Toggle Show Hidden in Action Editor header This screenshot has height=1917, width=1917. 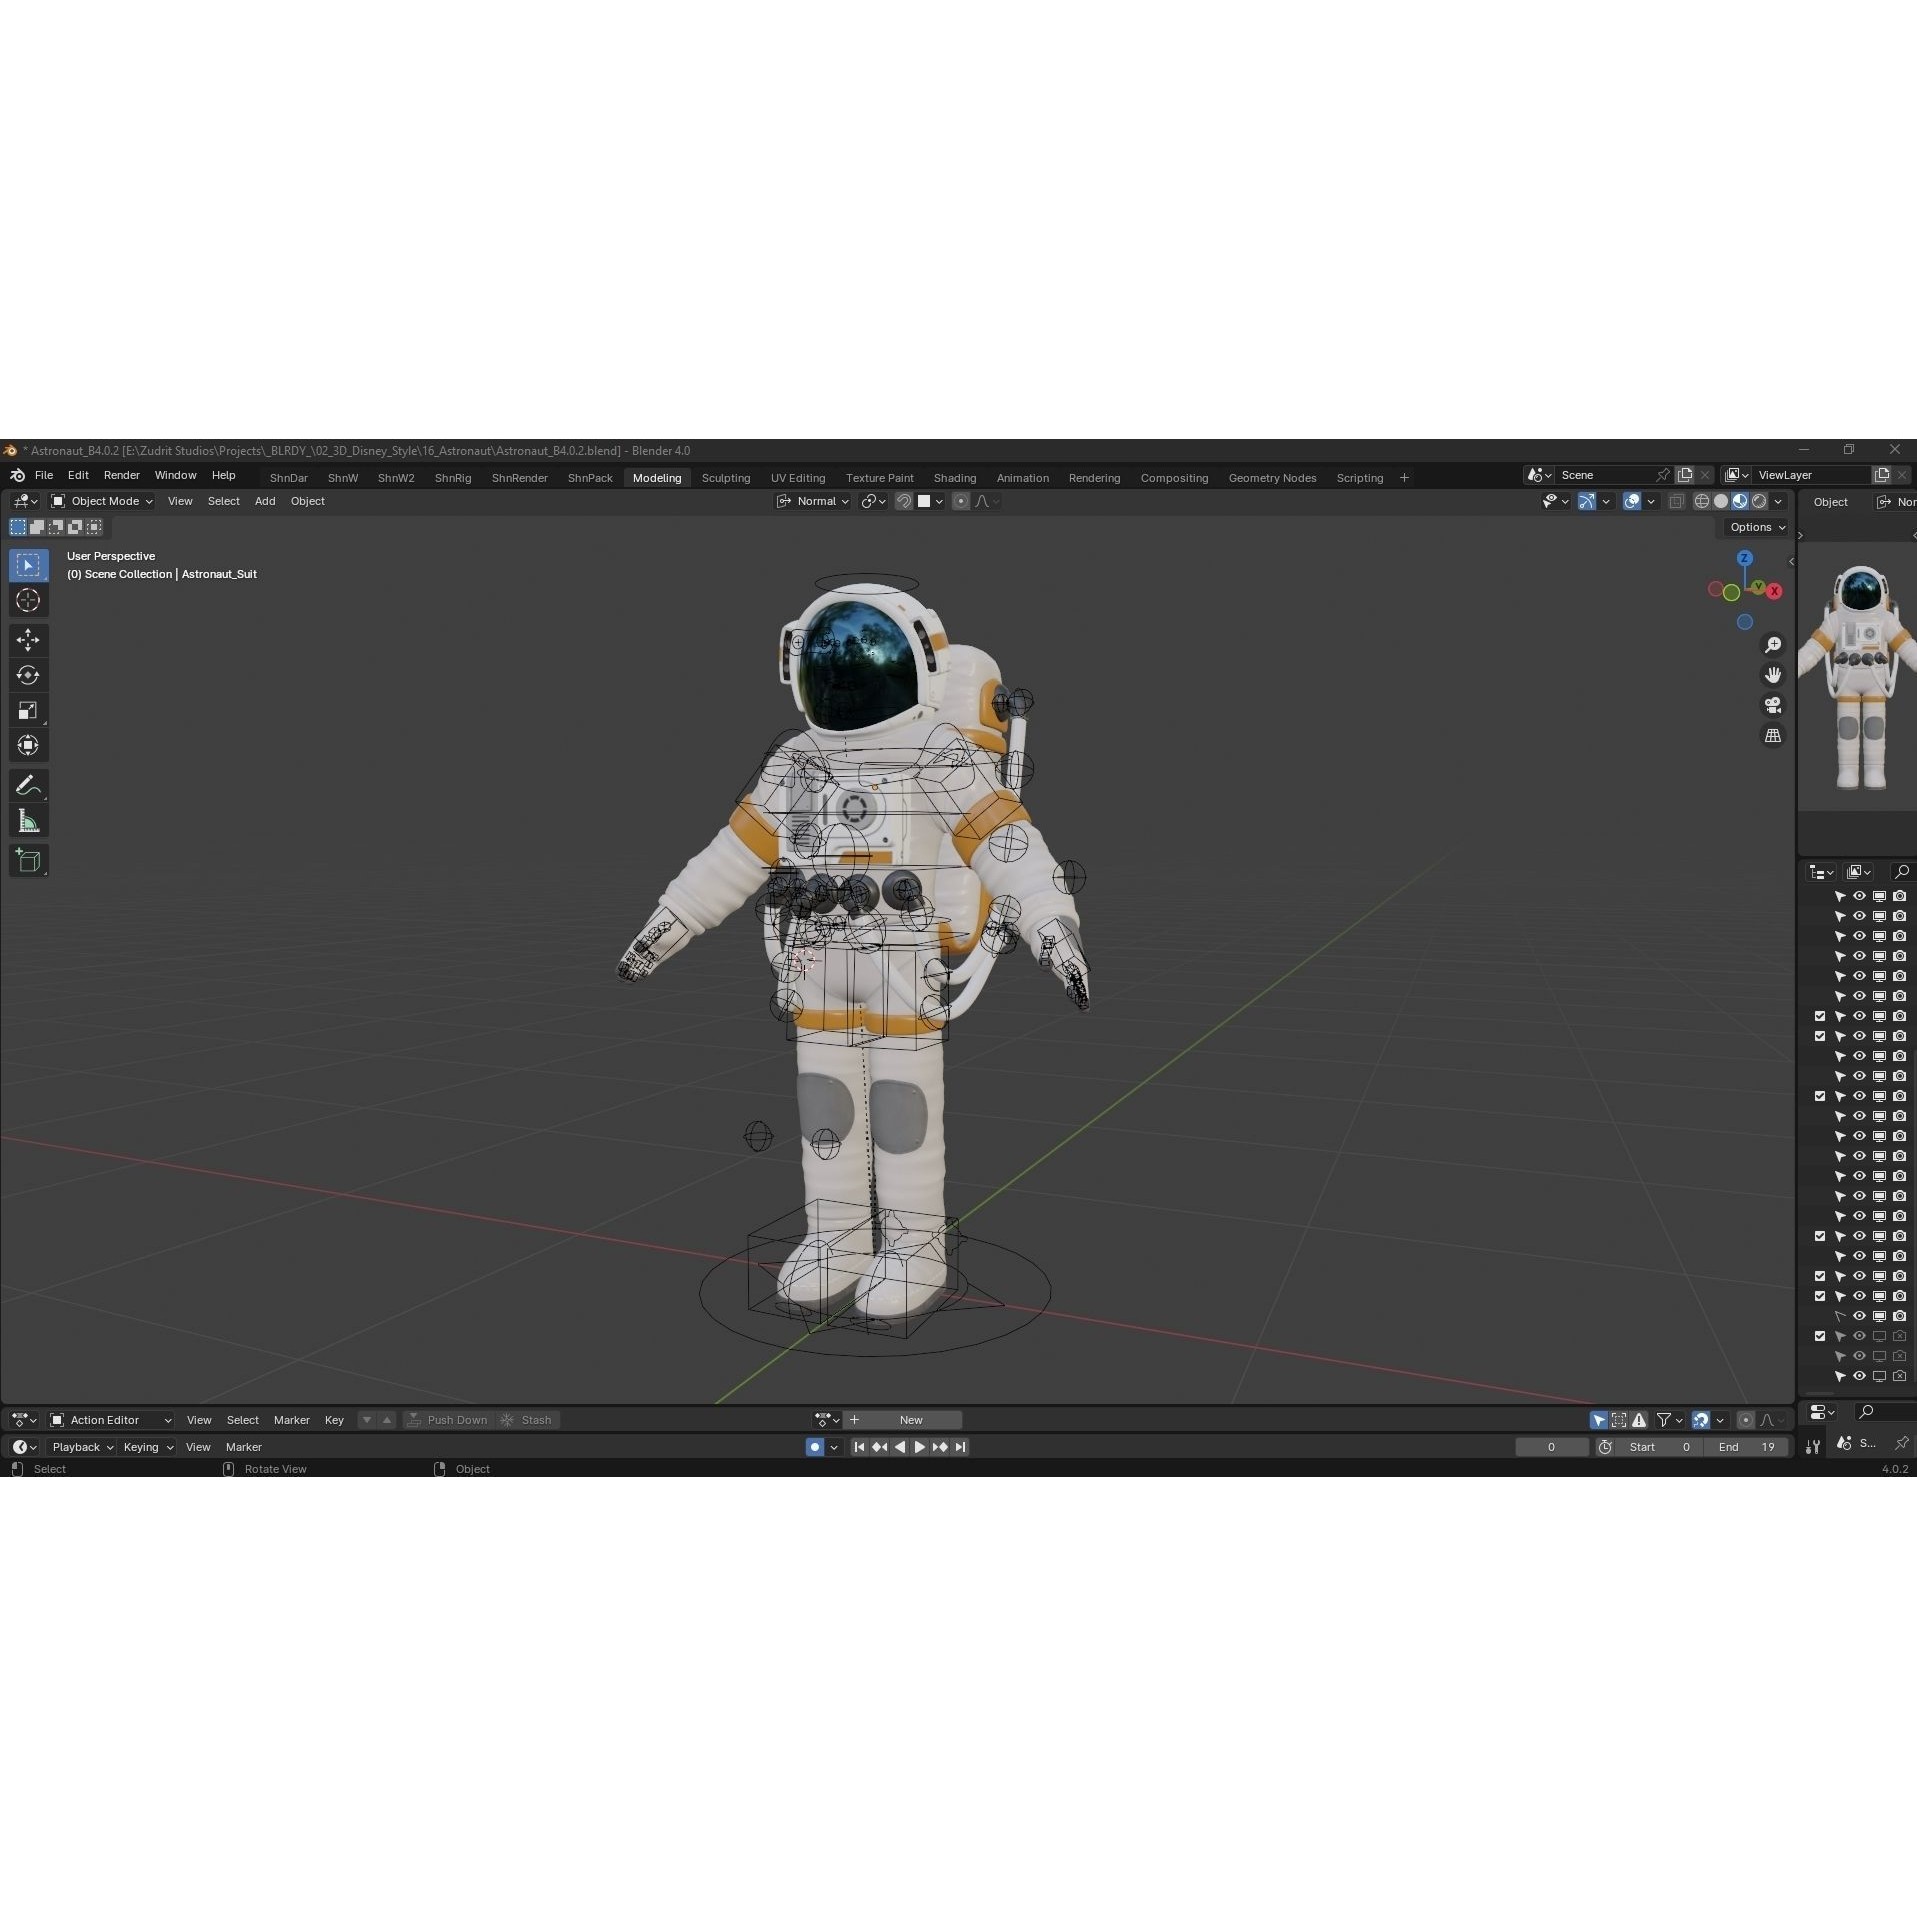(x=1619, y=1420)
